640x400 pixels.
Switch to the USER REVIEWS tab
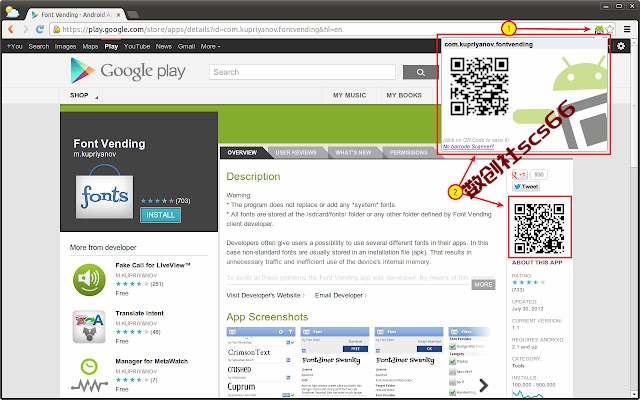296,152
